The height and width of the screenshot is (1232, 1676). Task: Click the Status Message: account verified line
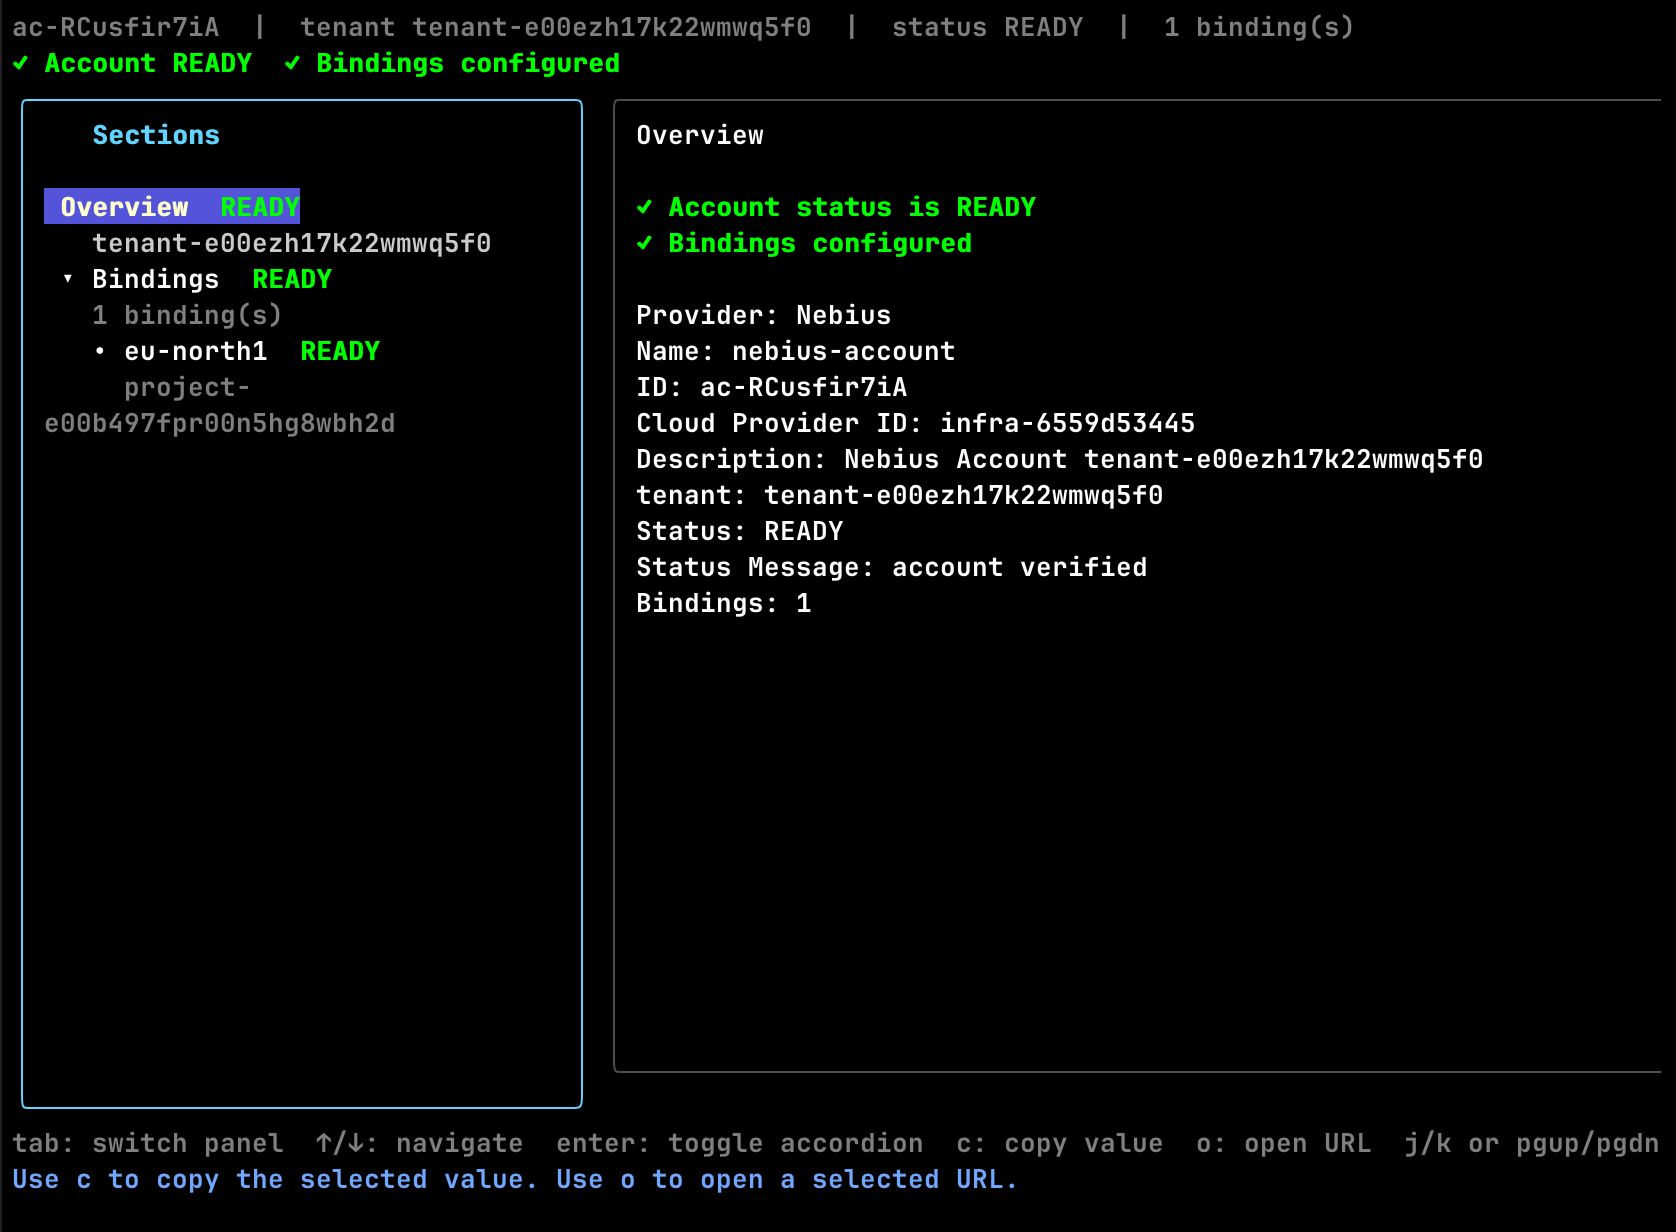891,567
